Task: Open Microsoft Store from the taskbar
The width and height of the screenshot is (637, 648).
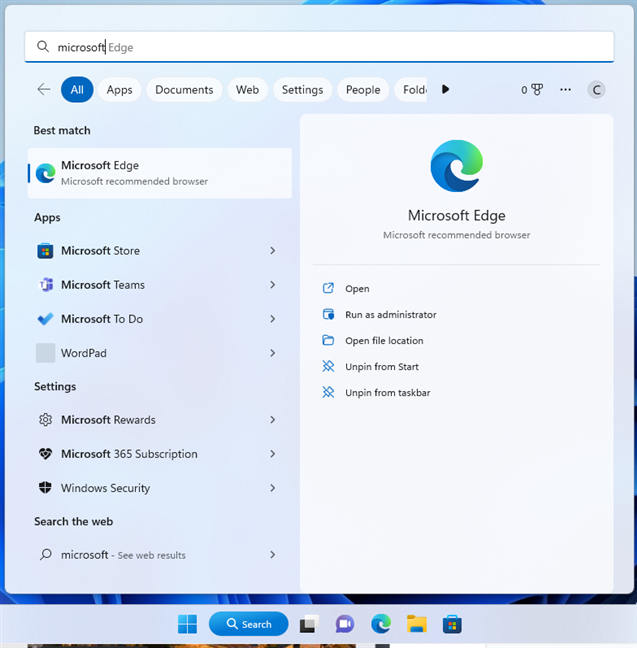Action: 452,624
